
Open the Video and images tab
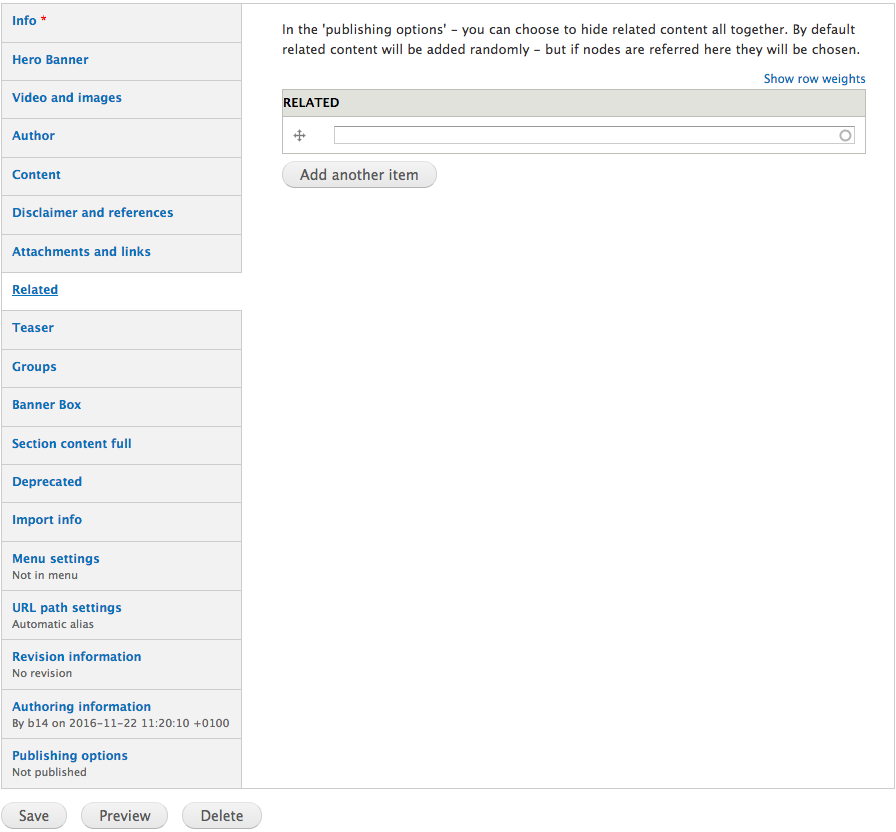(x=67, y=98)
